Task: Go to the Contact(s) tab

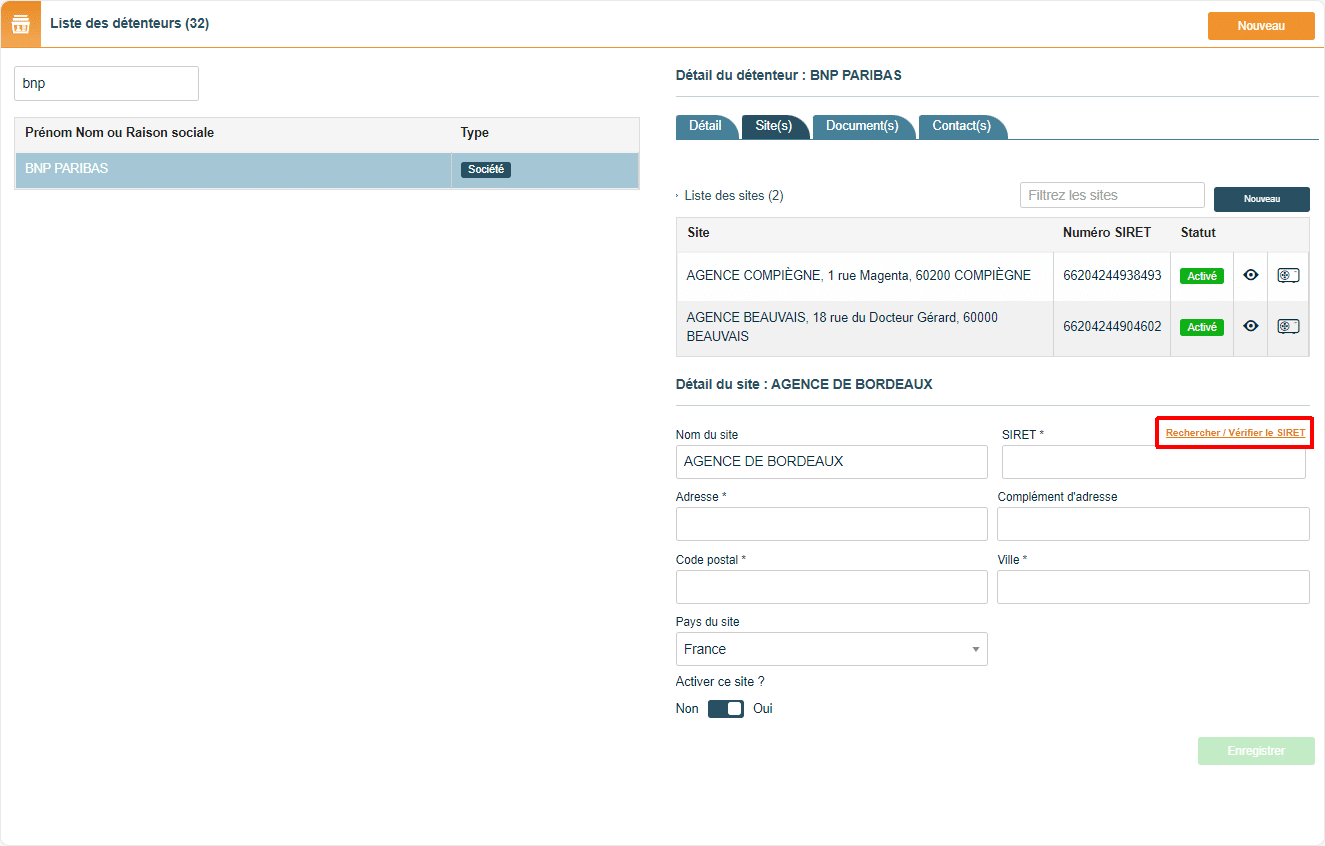Action: tap(961, 127)
